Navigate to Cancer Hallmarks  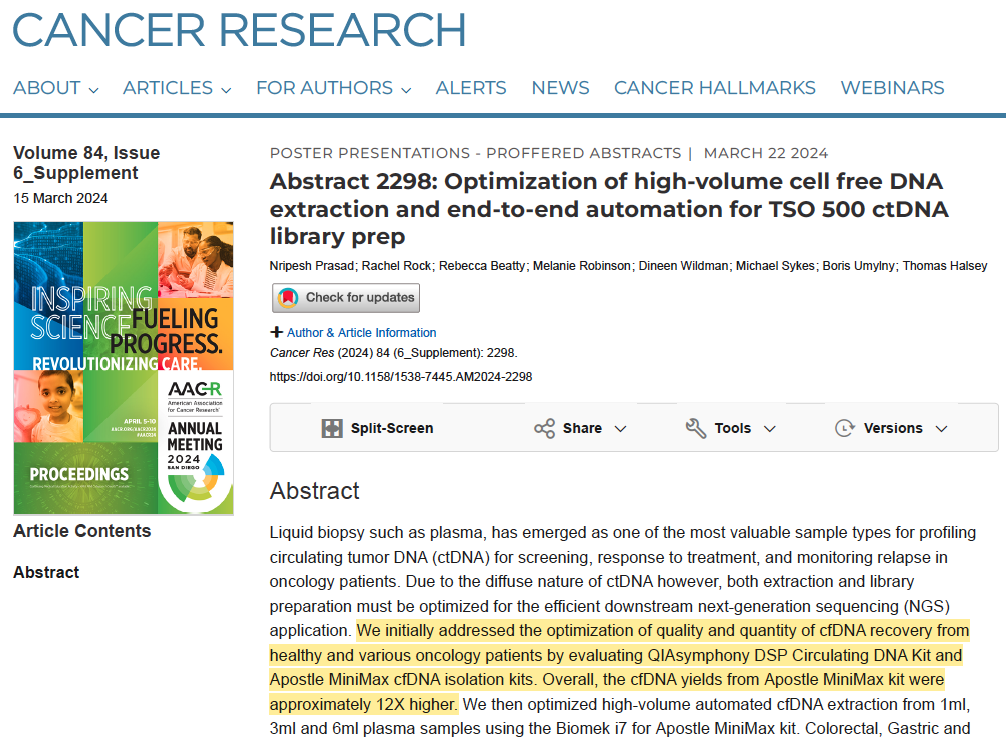click(714, 88)
